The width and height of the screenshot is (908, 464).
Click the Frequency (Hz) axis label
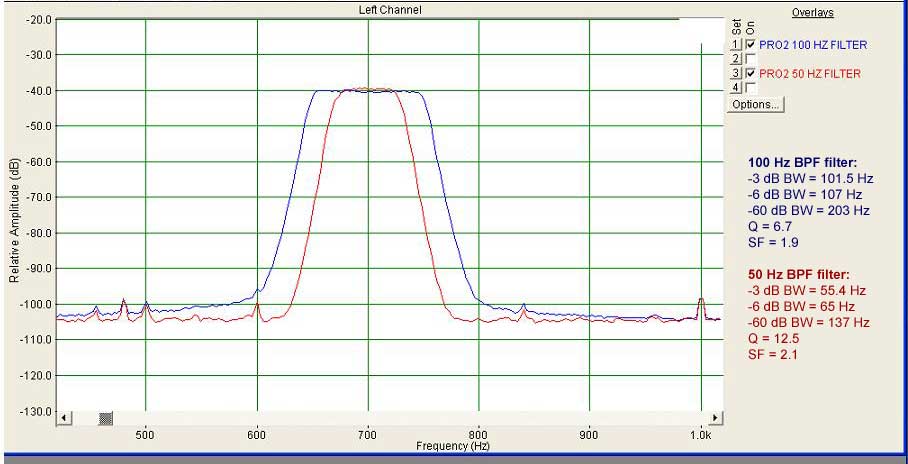452,446
